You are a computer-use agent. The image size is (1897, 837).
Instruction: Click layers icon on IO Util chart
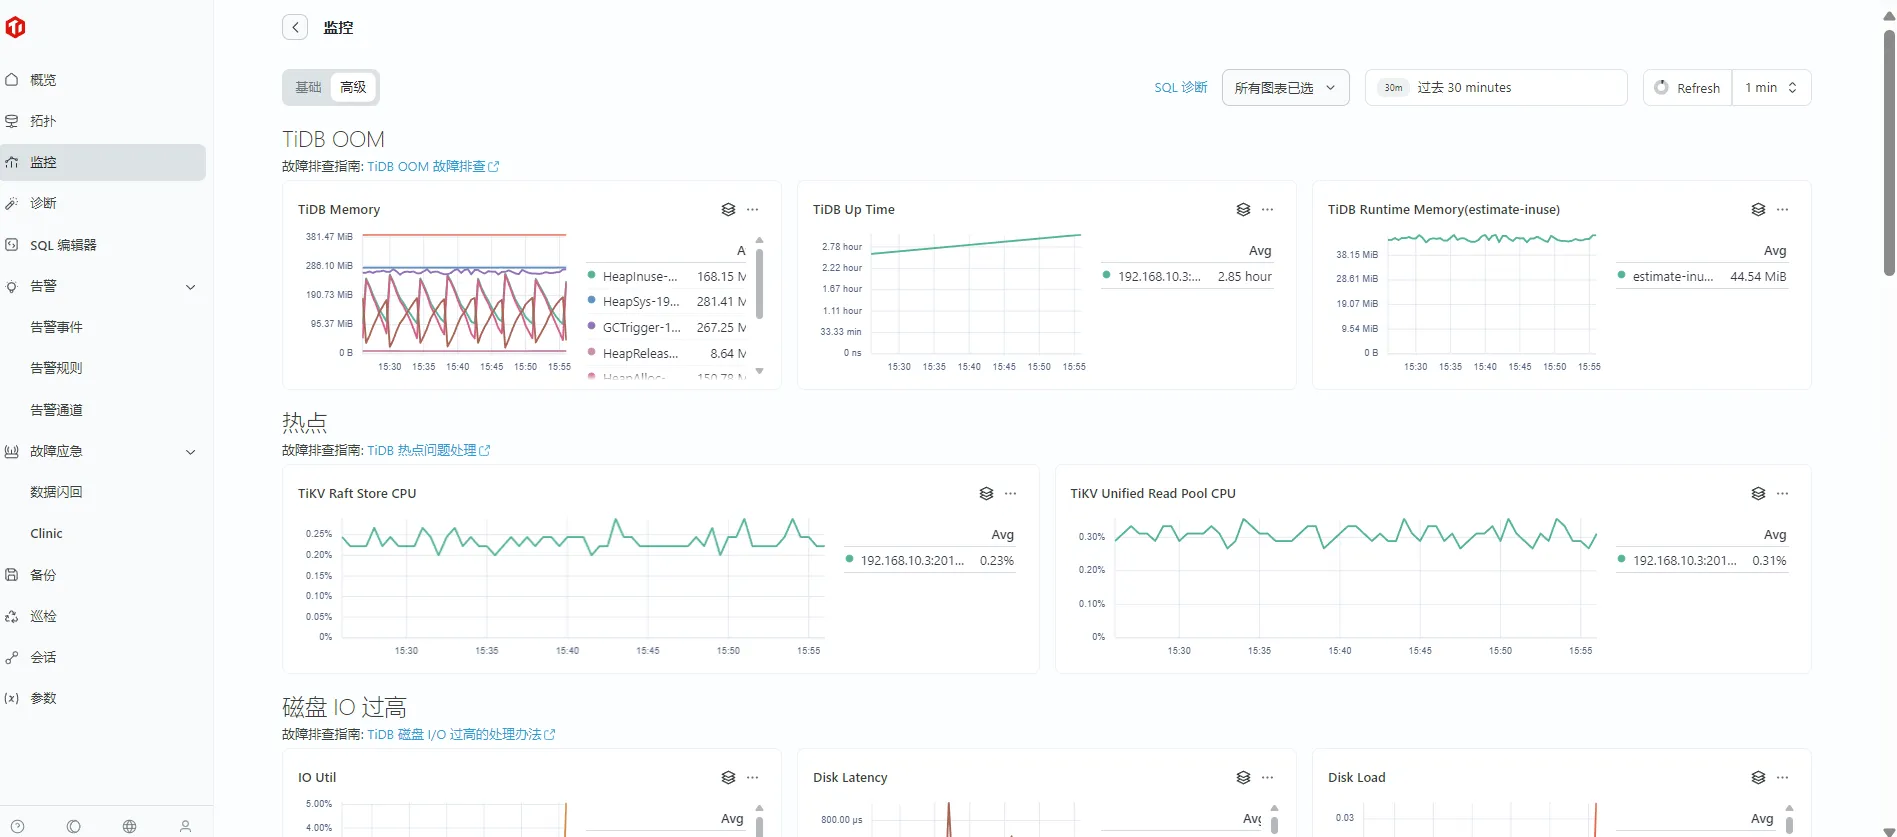728,777
